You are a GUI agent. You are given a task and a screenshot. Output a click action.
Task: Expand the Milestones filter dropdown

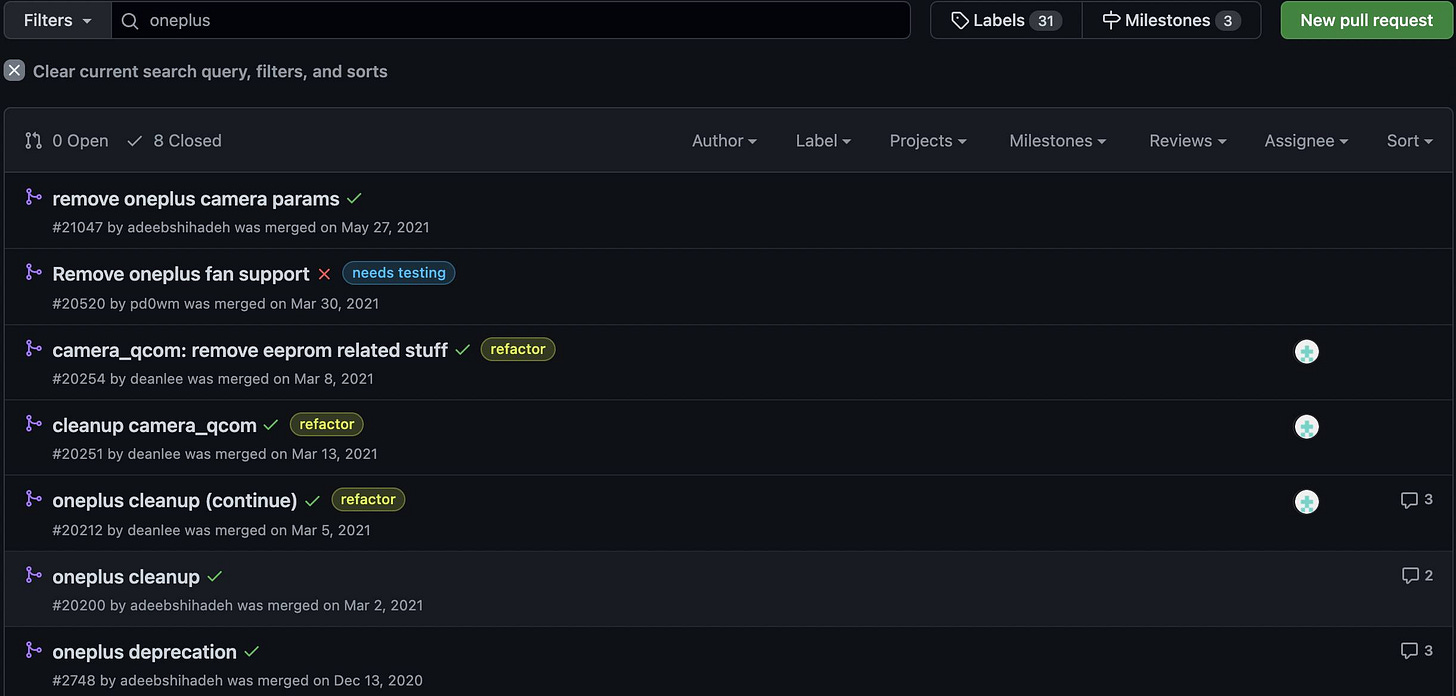1058,141
